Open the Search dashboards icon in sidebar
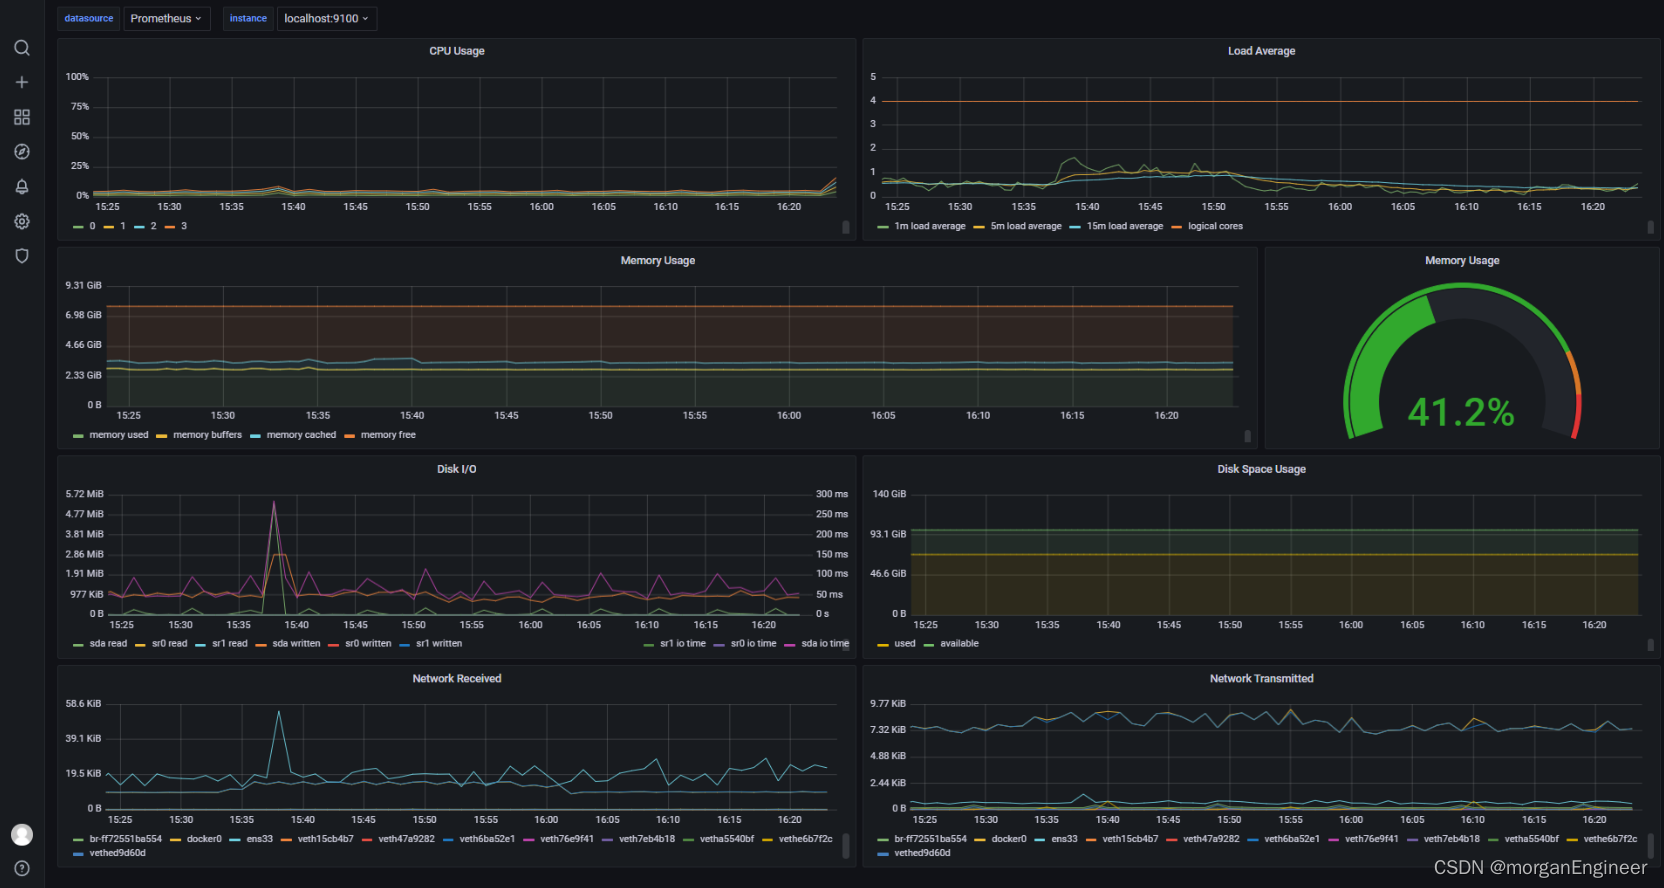1664x888 pixels. click(x=22, y=48)
